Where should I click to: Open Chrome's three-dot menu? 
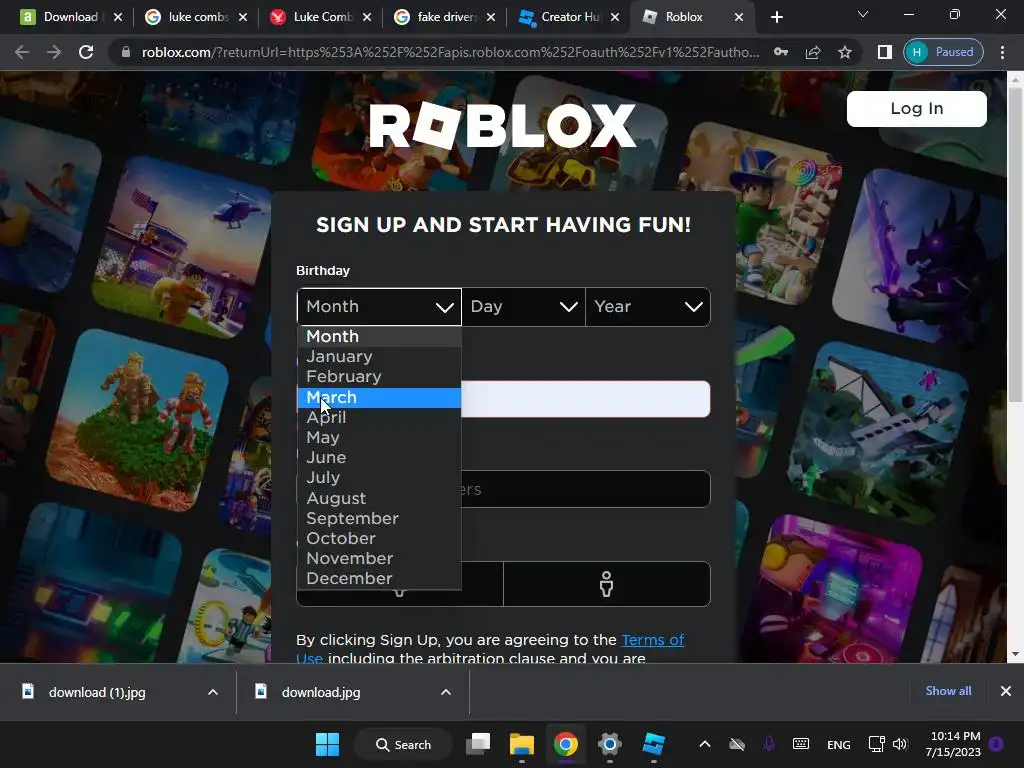pyautogui.click(x=1002, y=52)
